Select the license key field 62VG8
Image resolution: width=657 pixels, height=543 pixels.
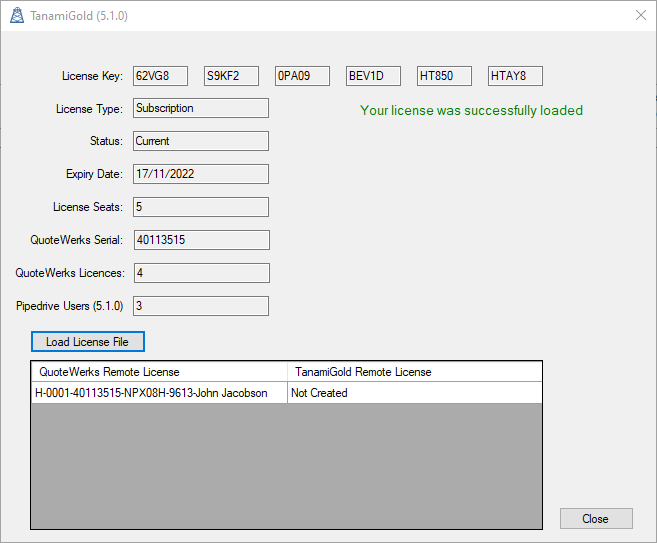pyautogui.click(x=160, y=76)
